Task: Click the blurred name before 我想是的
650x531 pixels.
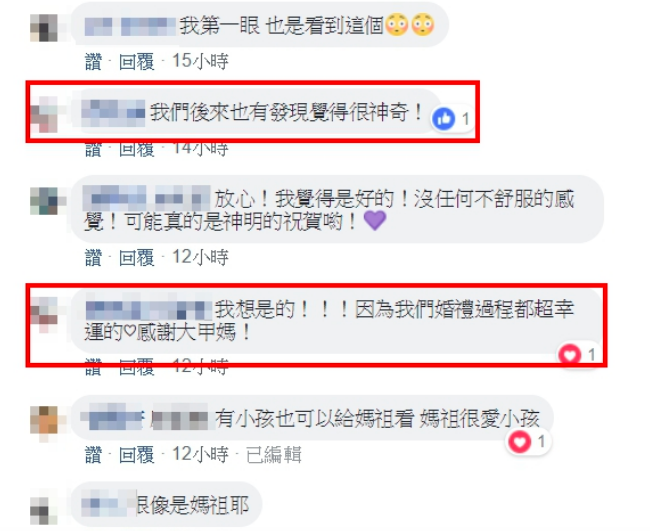Action: pyautogui.click(x=149, y=310)
